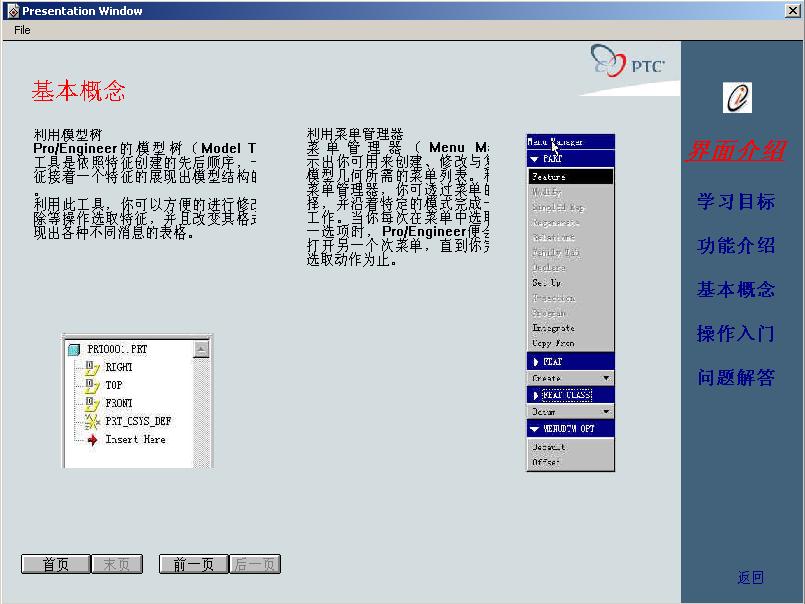
Task: Select Feature in the PART menu
Action: pos(570,177)
